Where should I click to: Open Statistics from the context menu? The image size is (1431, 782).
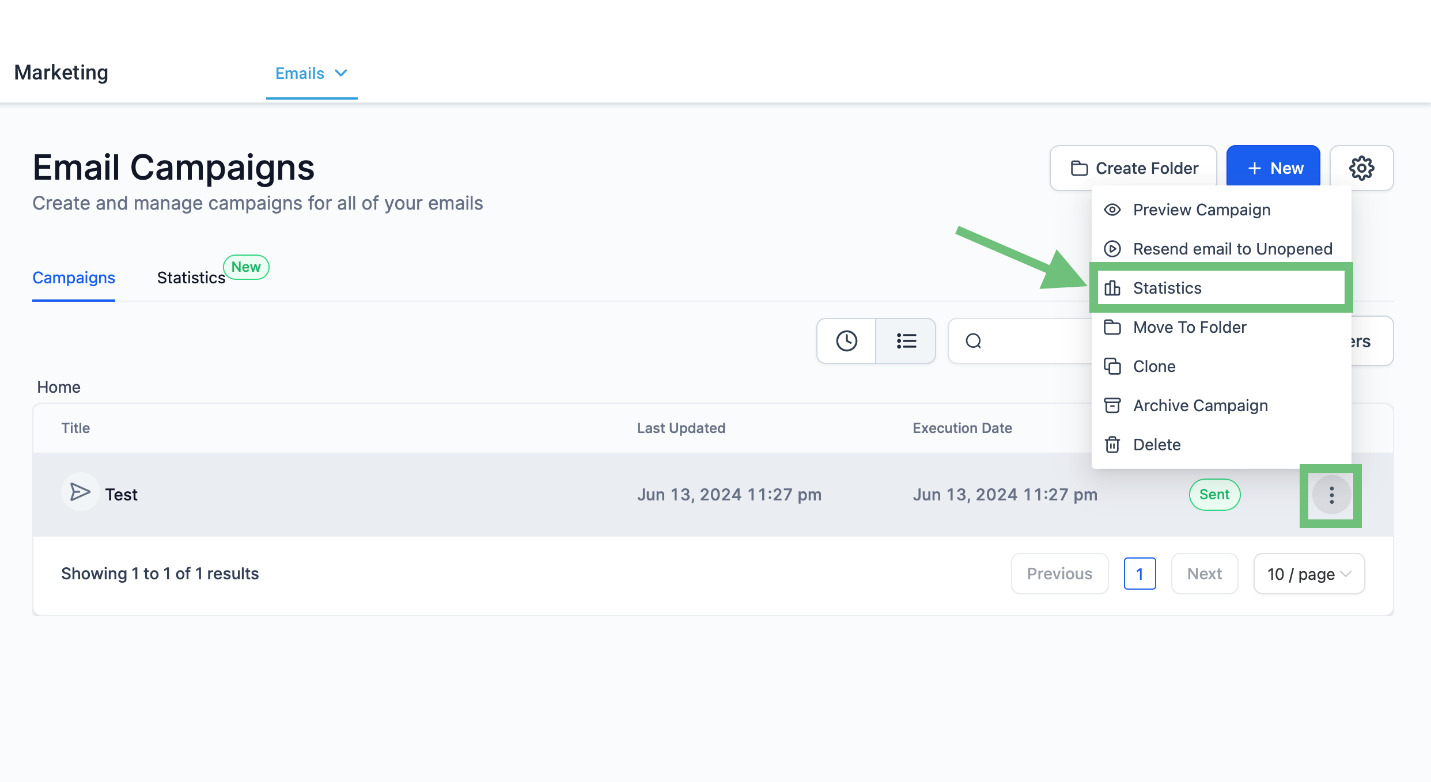point(1221,288)
